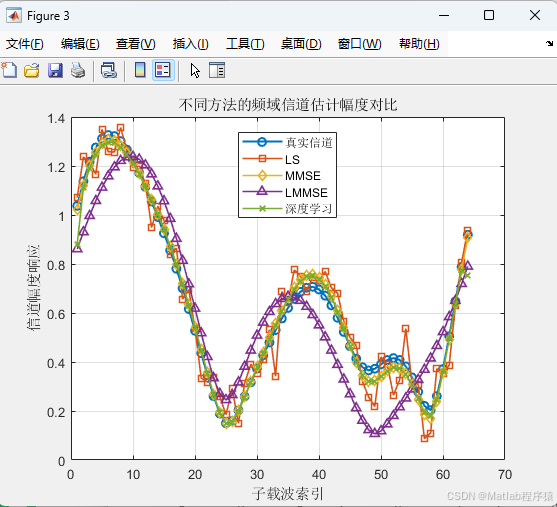Viewport: 557px width, 507px height.
Task: Open a file with the folder icon
Action: pos(32,70)
